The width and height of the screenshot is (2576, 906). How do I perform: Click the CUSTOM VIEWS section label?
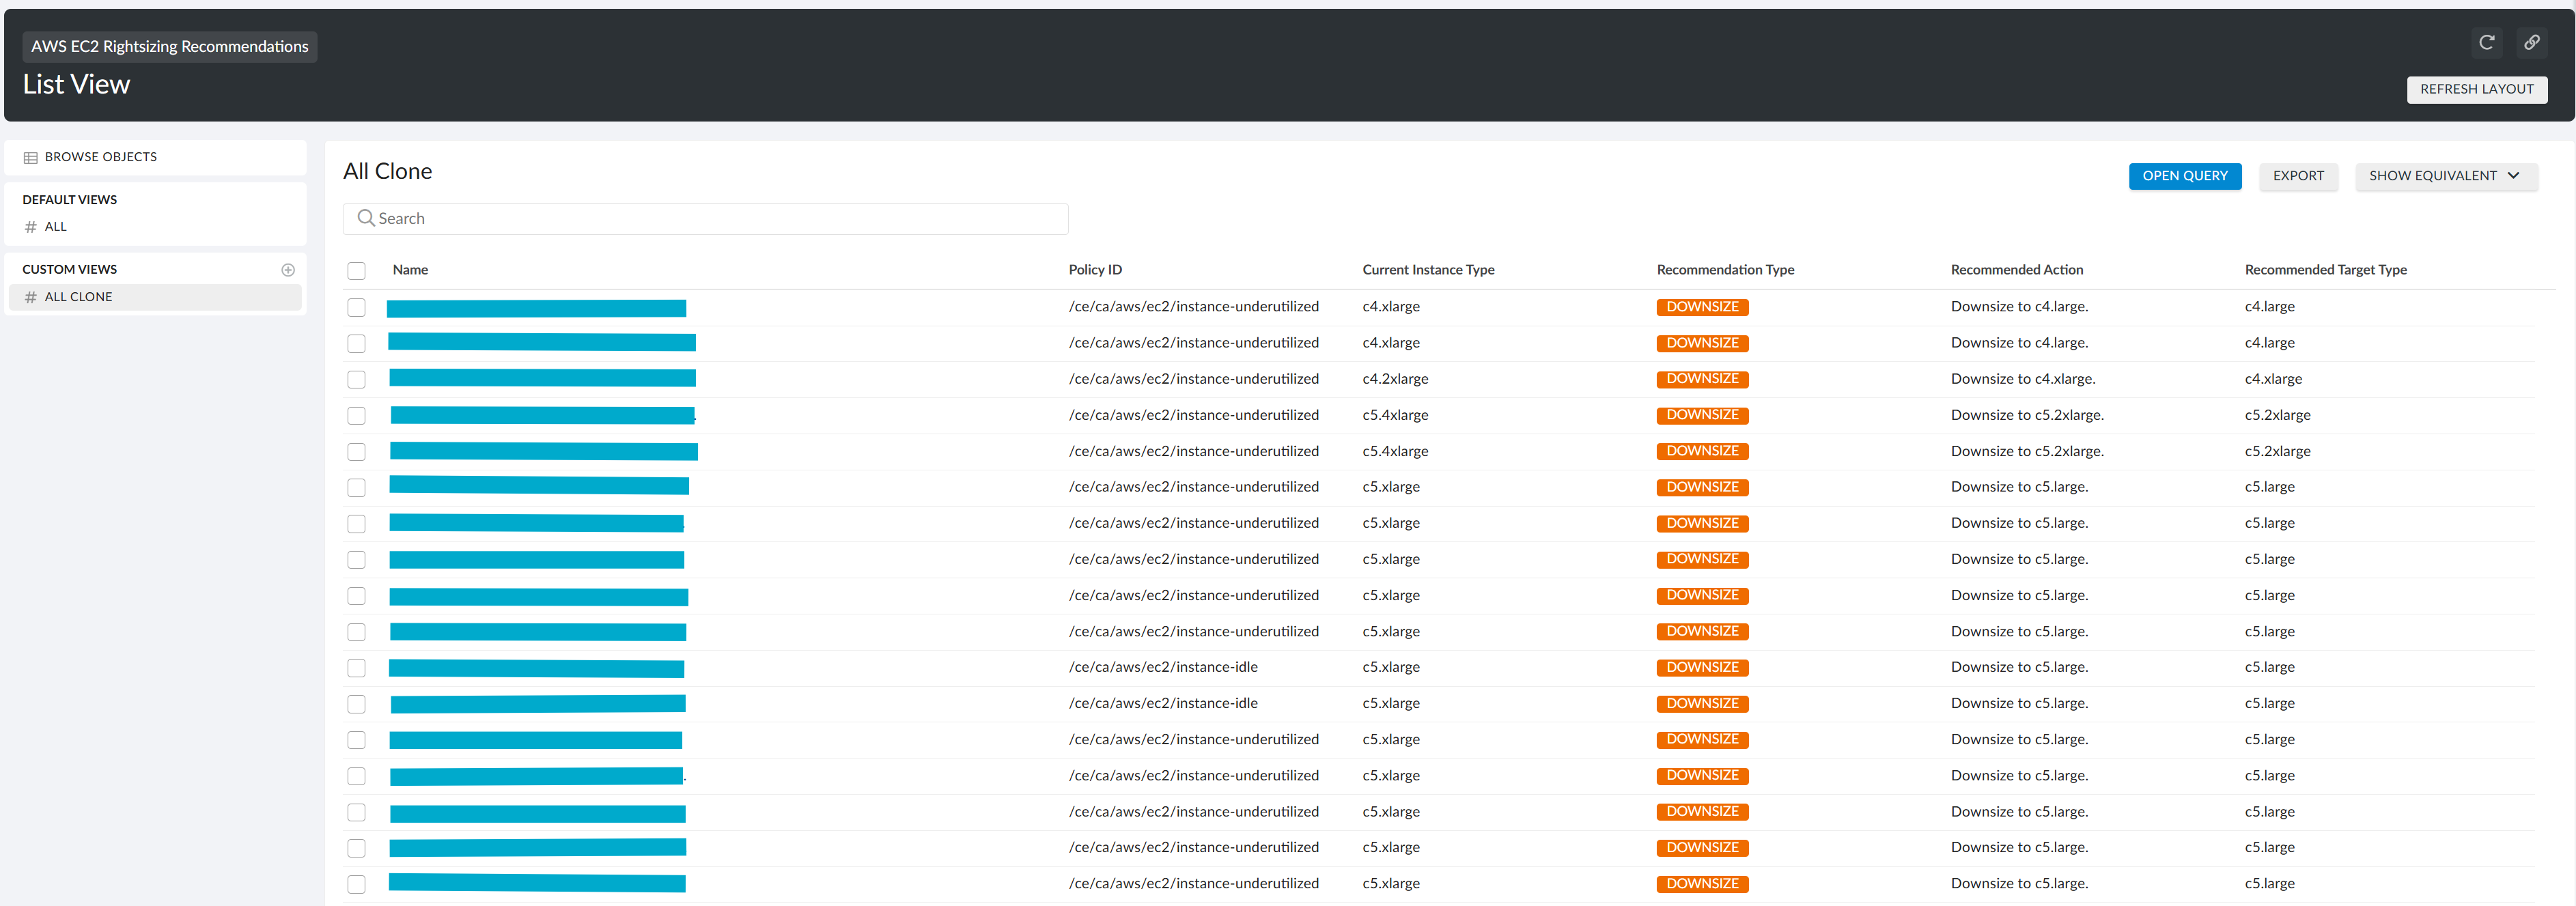click(x=70, y=270)
